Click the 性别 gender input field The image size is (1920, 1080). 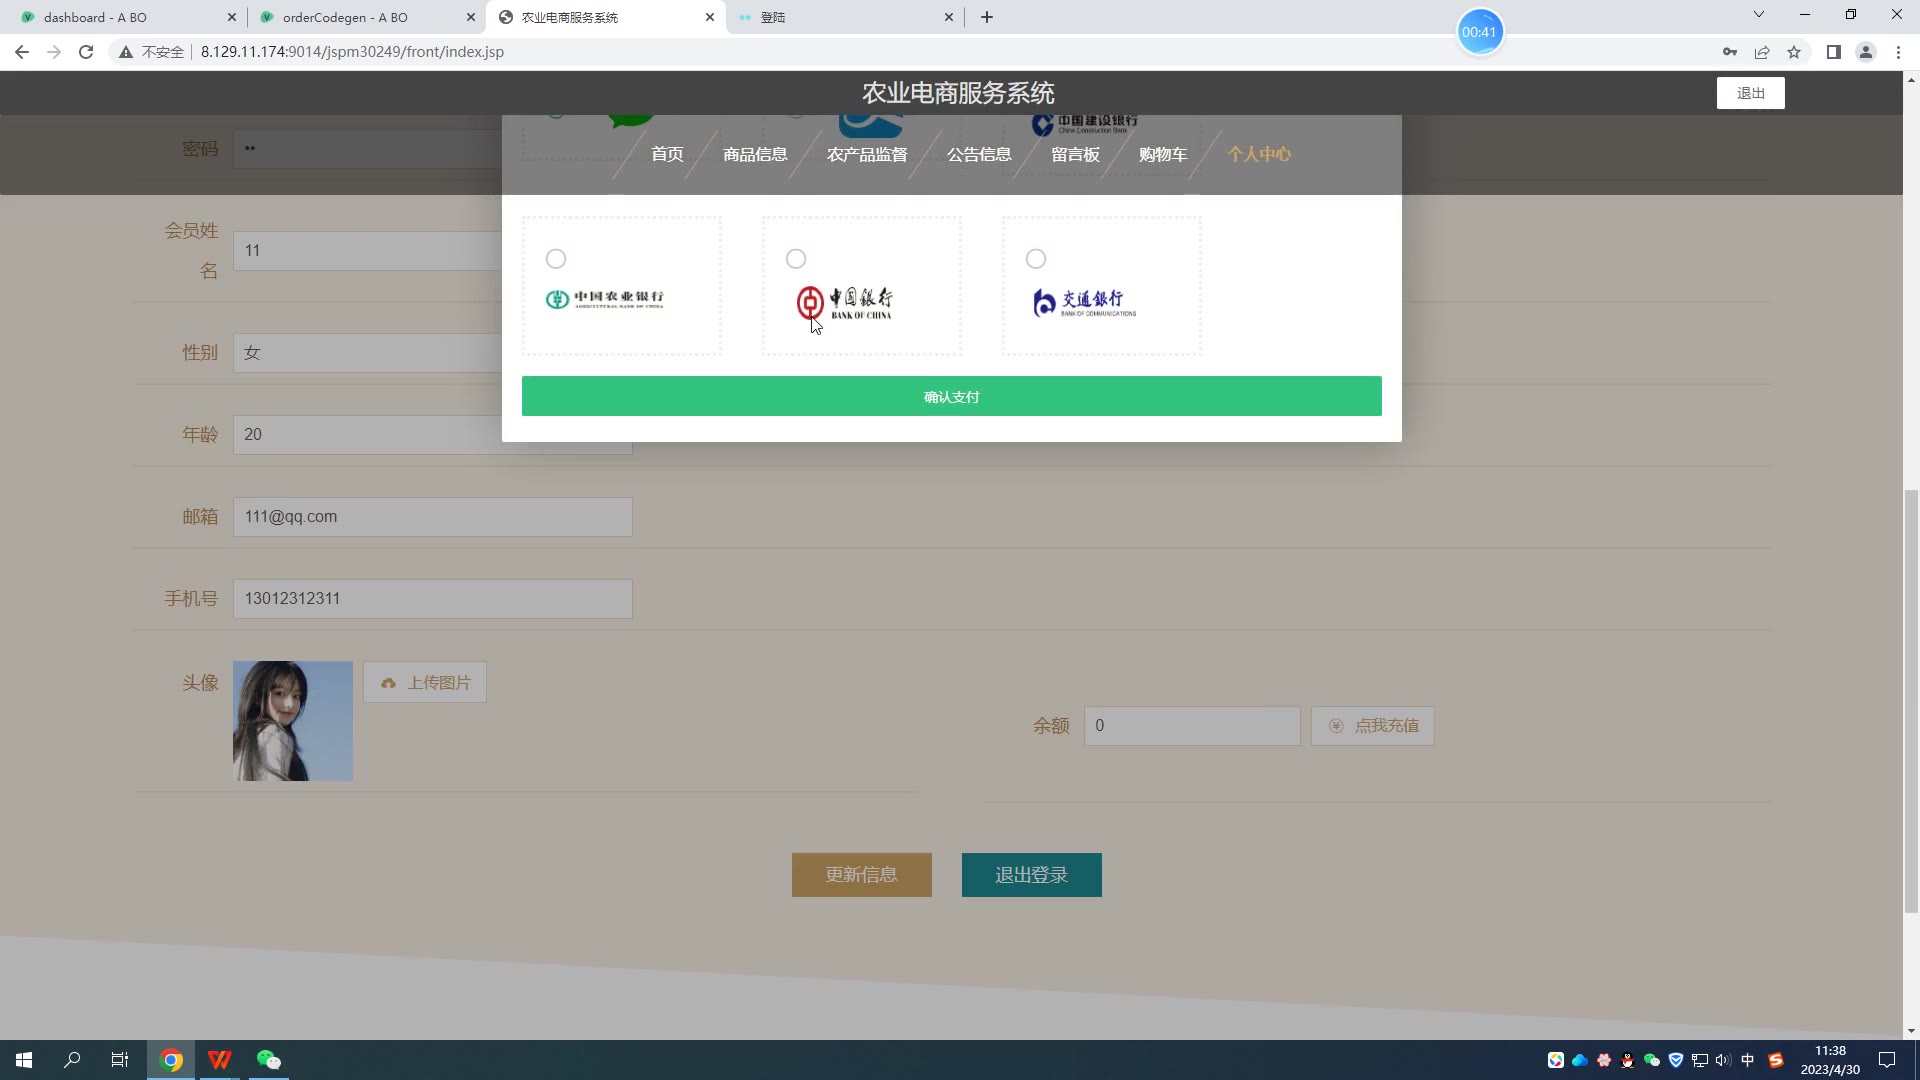click(367, 353)
